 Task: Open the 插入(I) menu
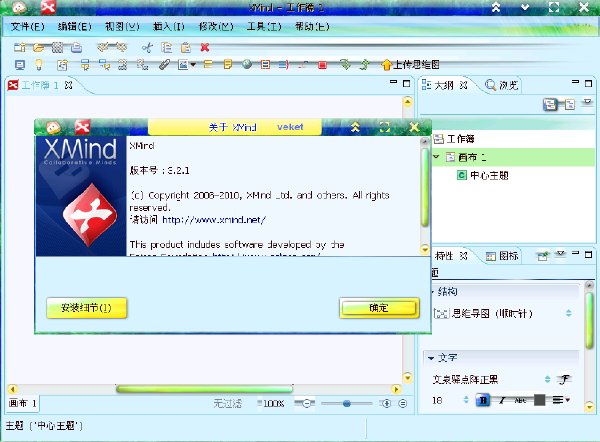click(169, 26)
